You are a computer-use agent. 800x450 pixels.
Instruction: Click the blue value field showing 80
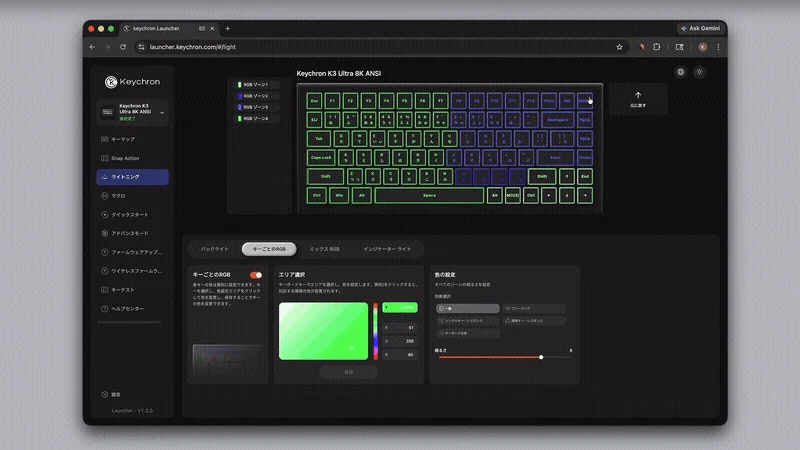tap(400, 354)
